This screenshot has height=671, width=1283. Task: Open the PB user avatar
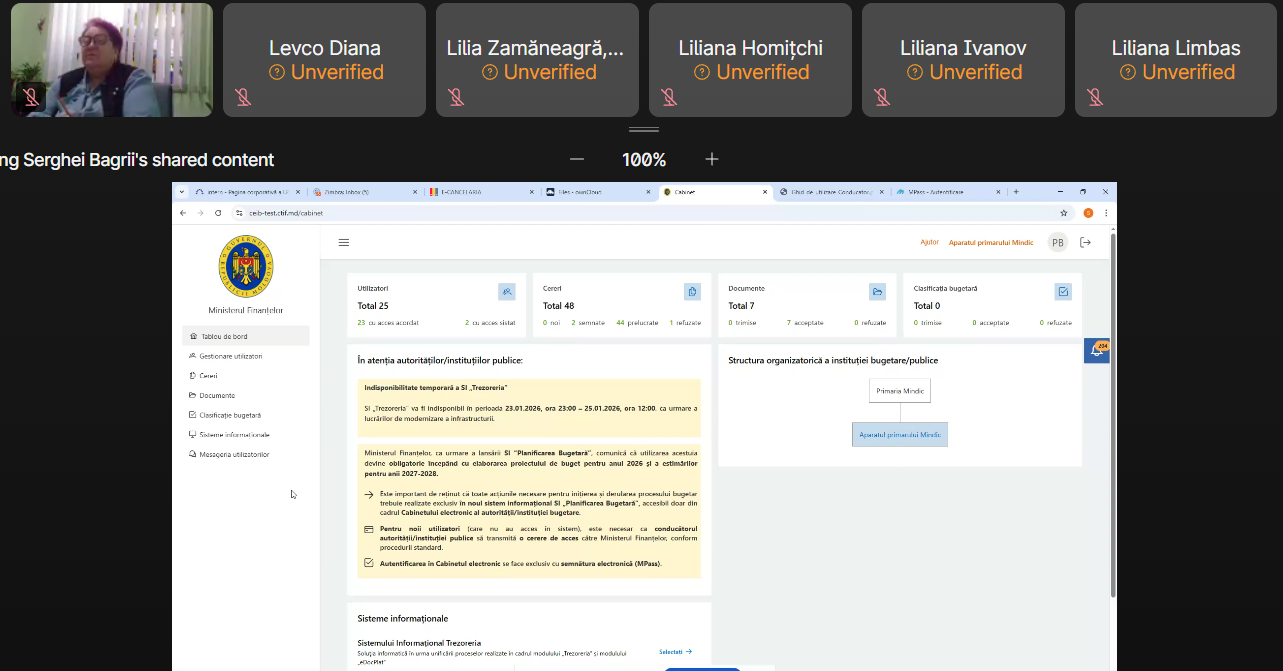pyautogui.click(x=1057, y=242)
